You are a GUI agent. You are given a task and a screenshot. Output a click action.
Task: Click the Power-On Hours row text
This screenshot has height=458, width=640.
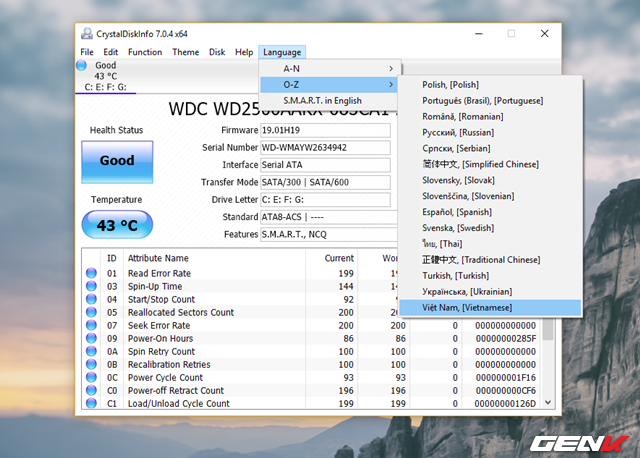pyautogui.click(x=160, y=338)
